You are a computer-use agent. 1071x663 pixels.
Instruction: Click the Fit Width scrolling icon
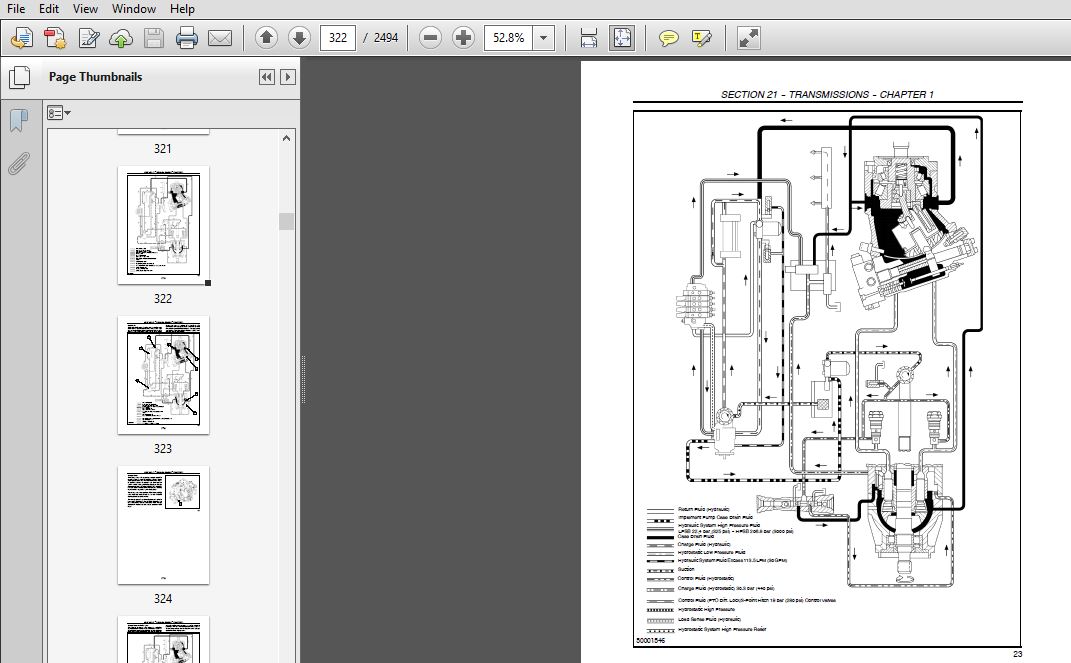[589, 38]
